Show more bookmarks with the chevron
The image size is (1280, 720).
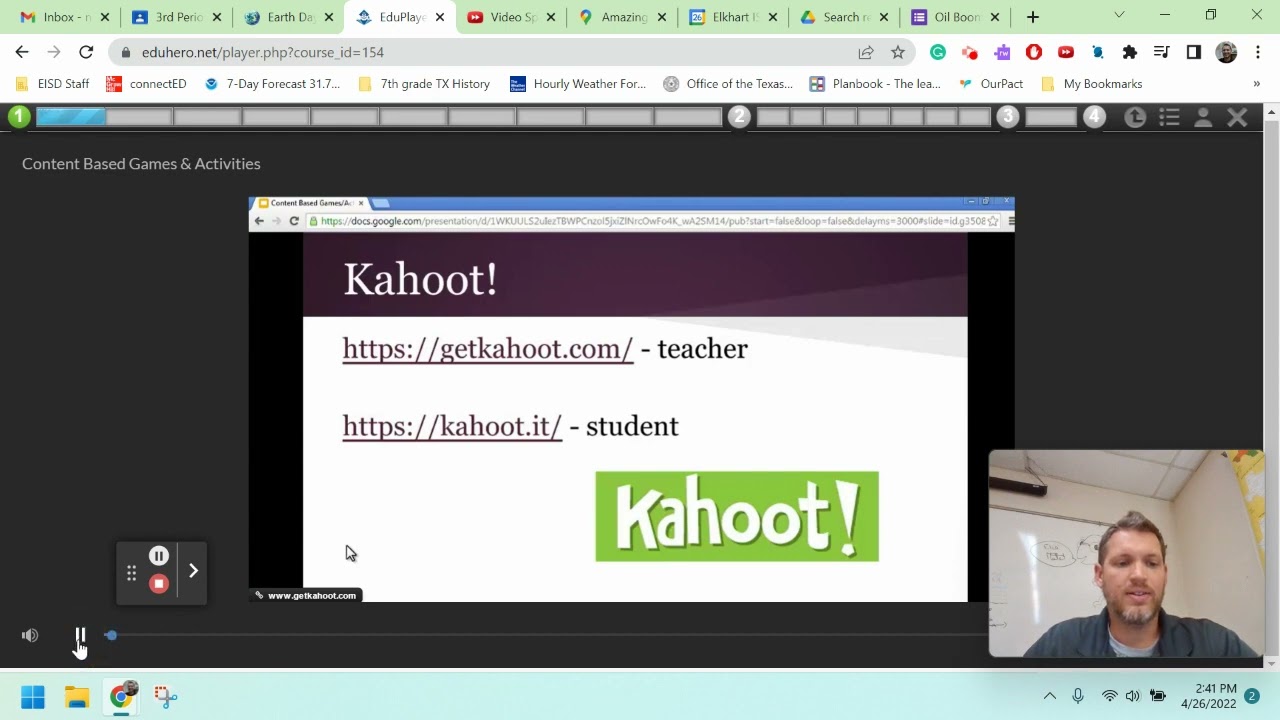[1257, 84]
